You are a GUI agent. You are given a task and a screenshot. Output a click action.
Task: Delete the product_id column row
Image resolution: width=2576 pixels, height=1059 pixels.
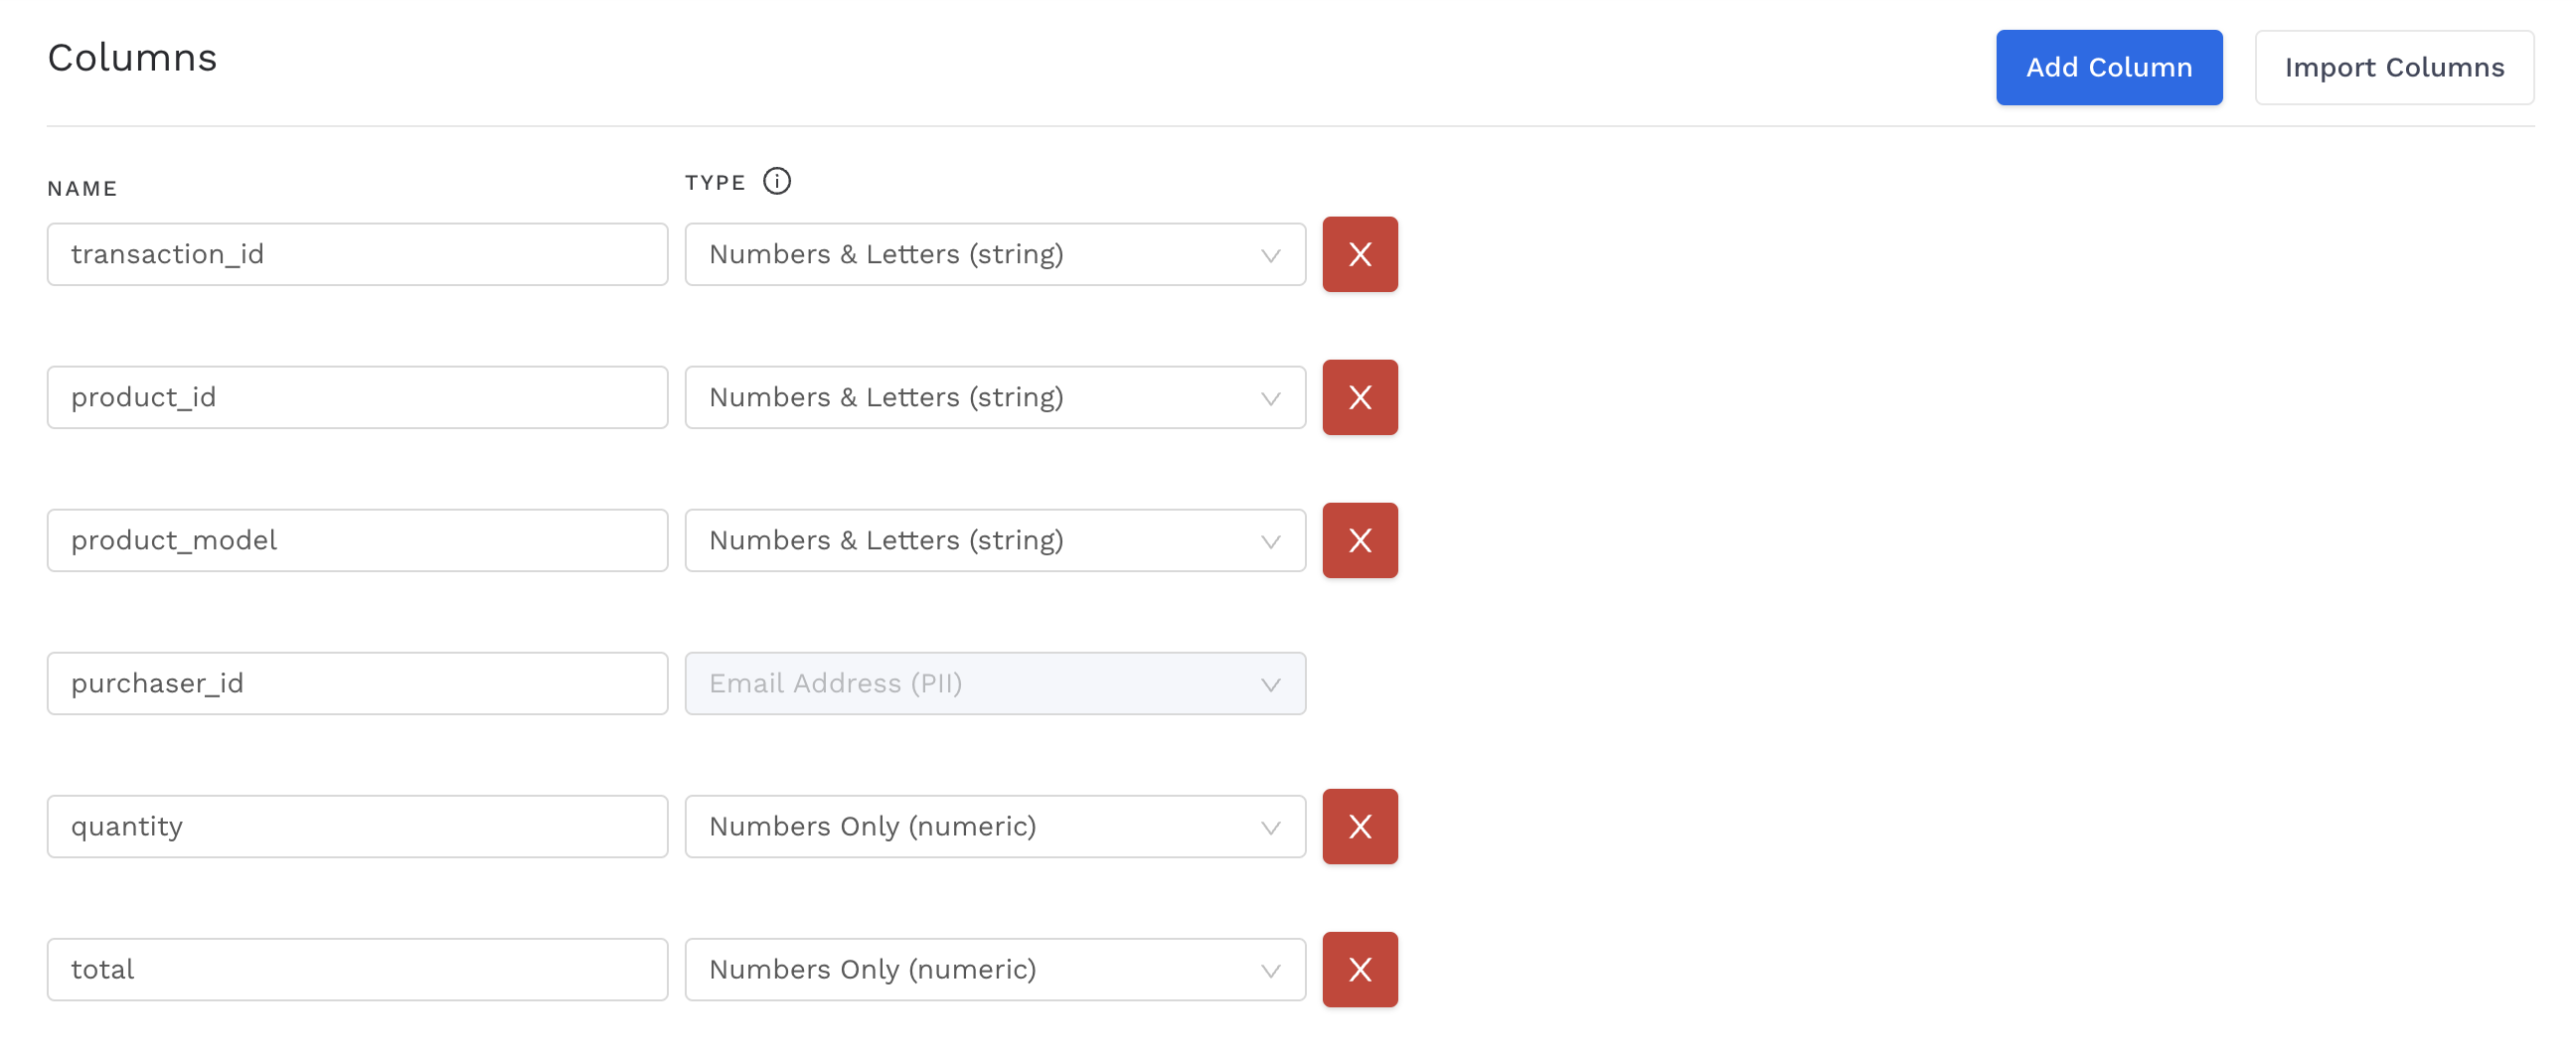(1359, 397)
